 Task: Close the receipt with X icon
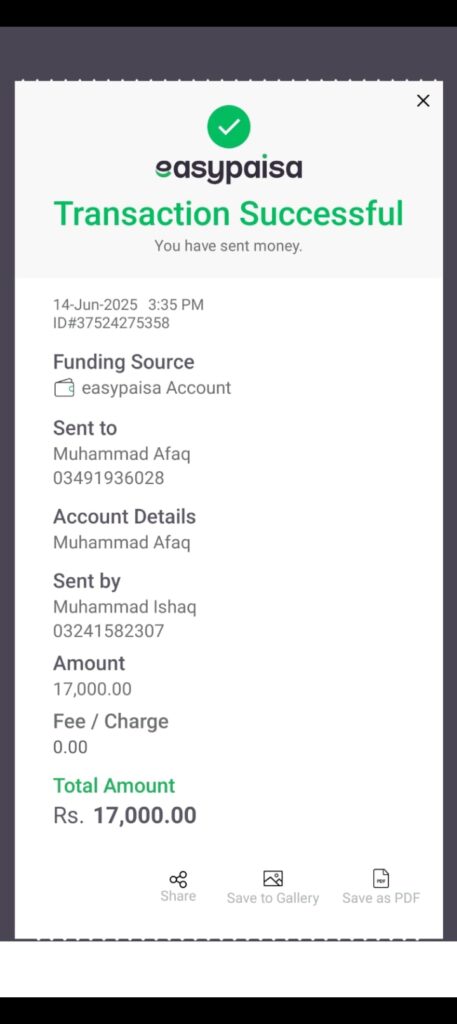coord(423,101)
